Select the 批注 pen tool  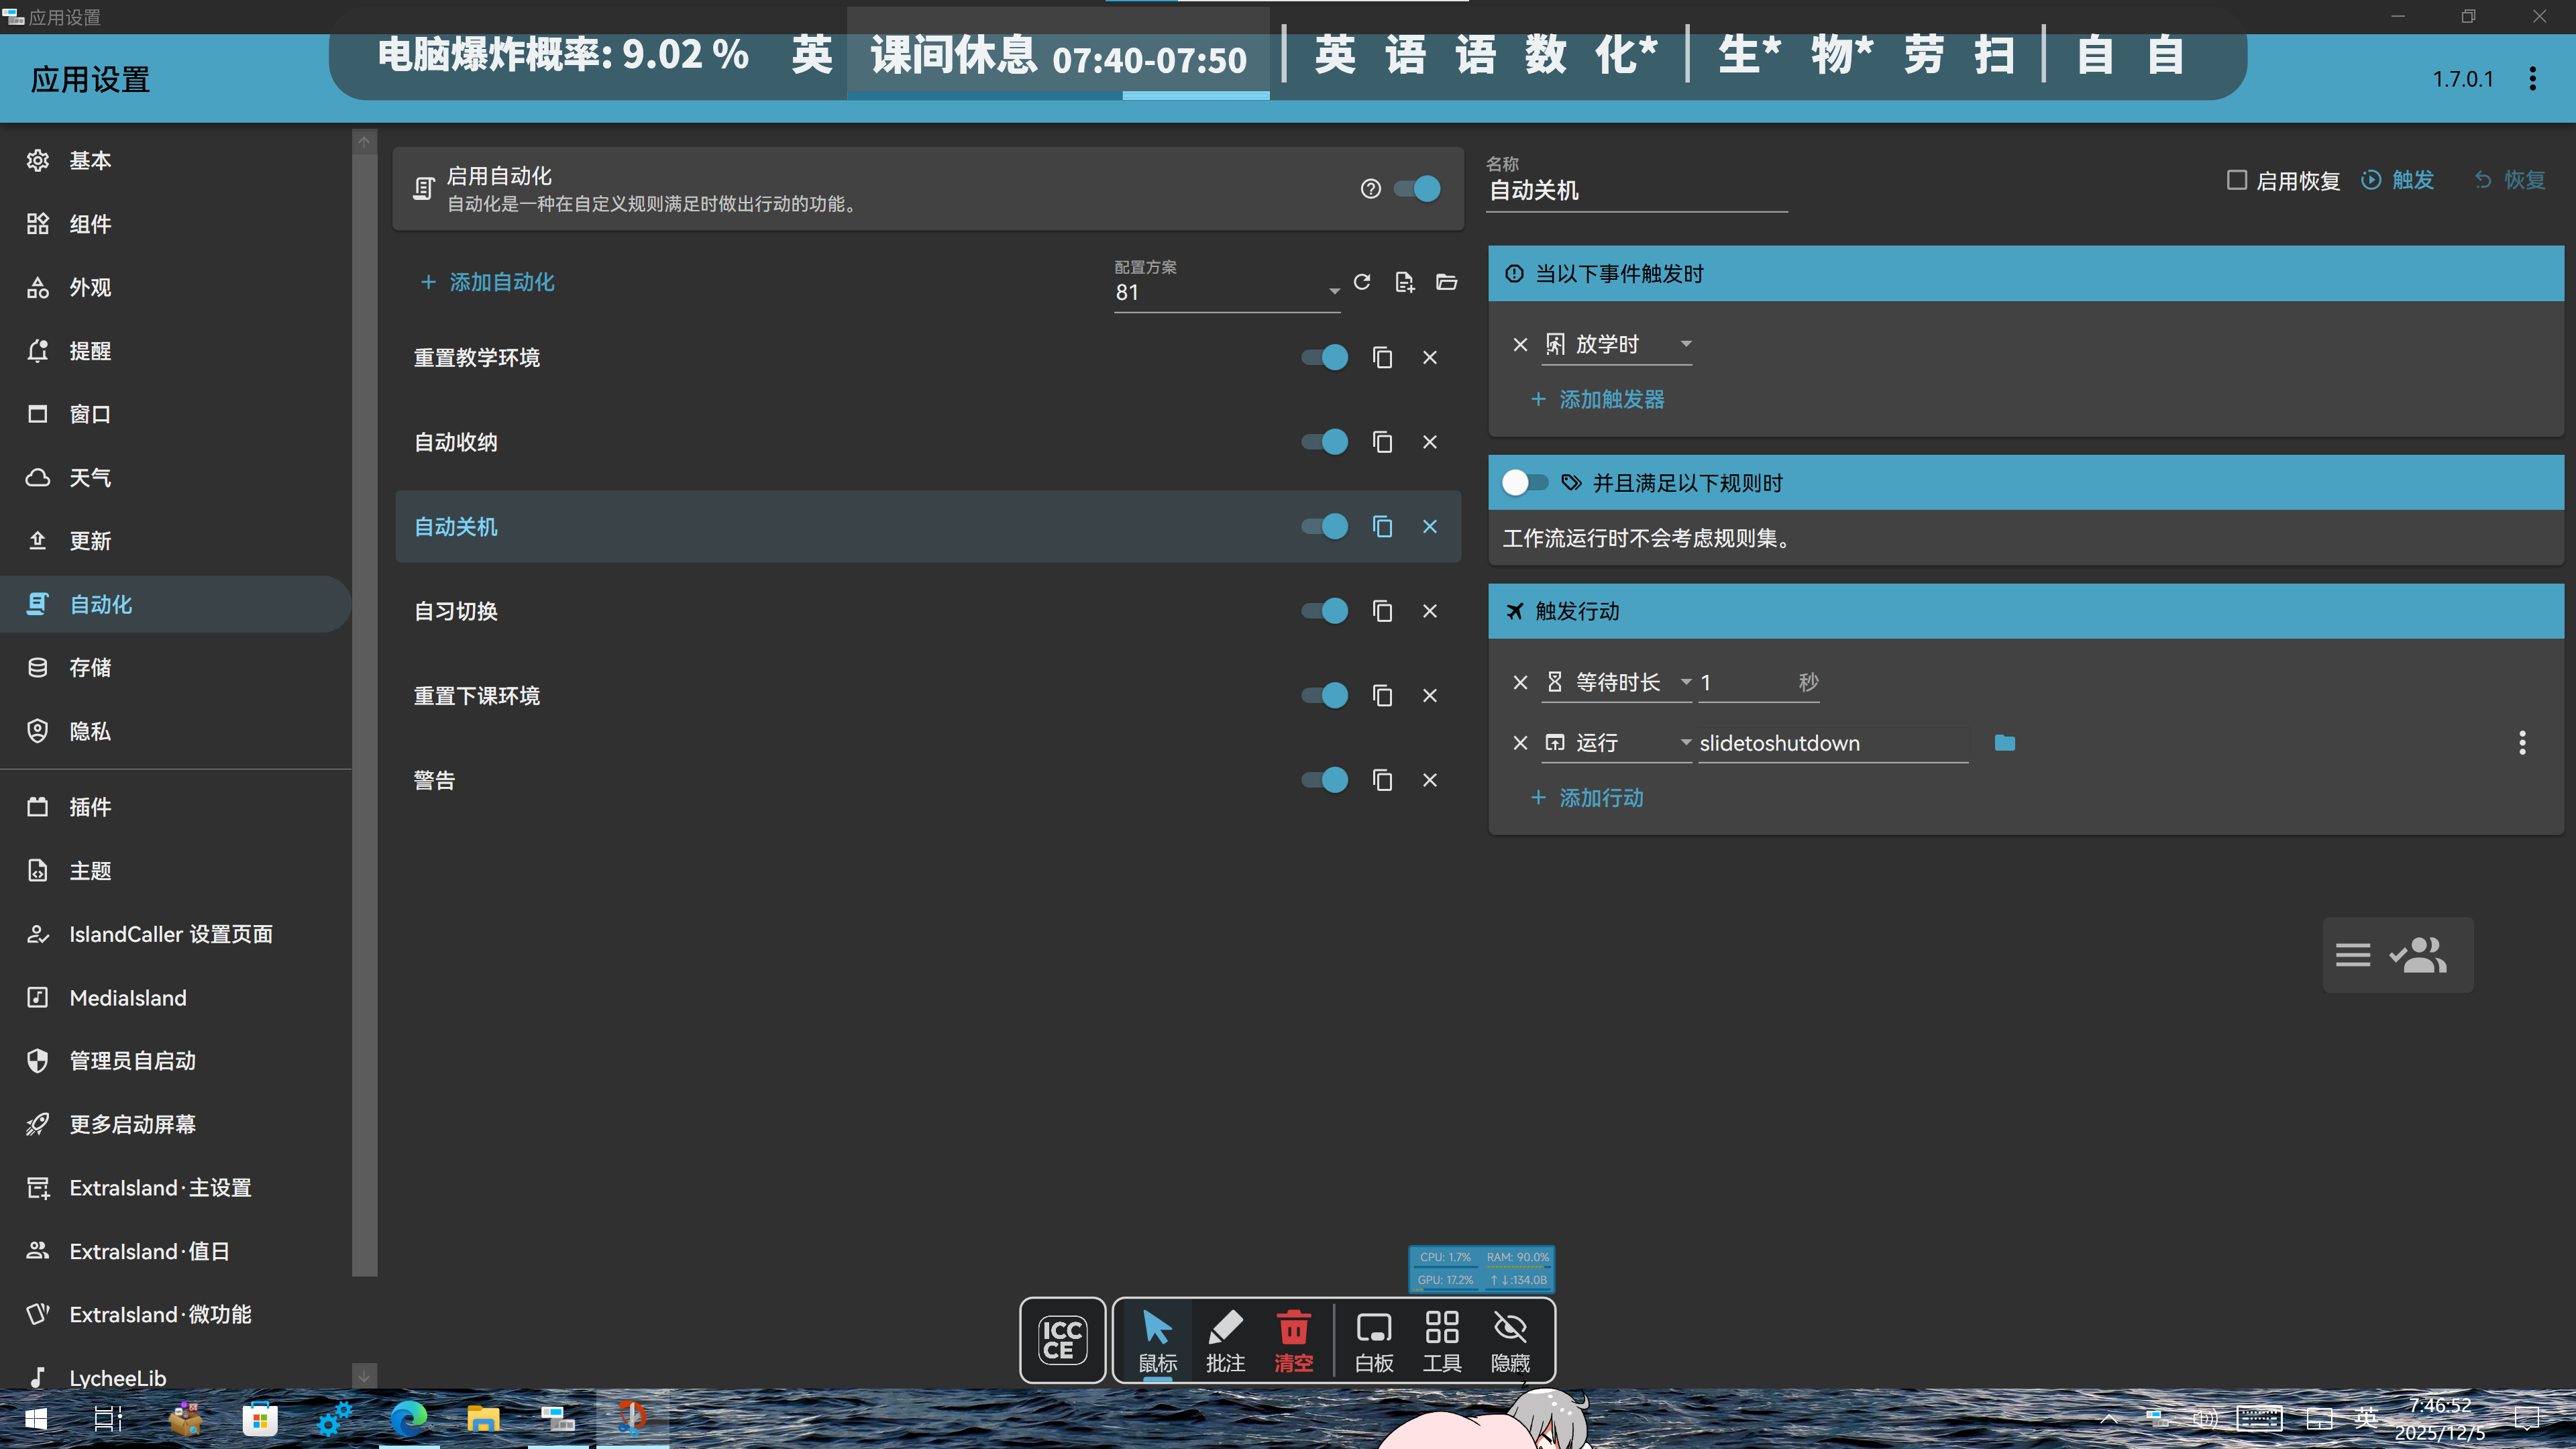point(1225,1340)
